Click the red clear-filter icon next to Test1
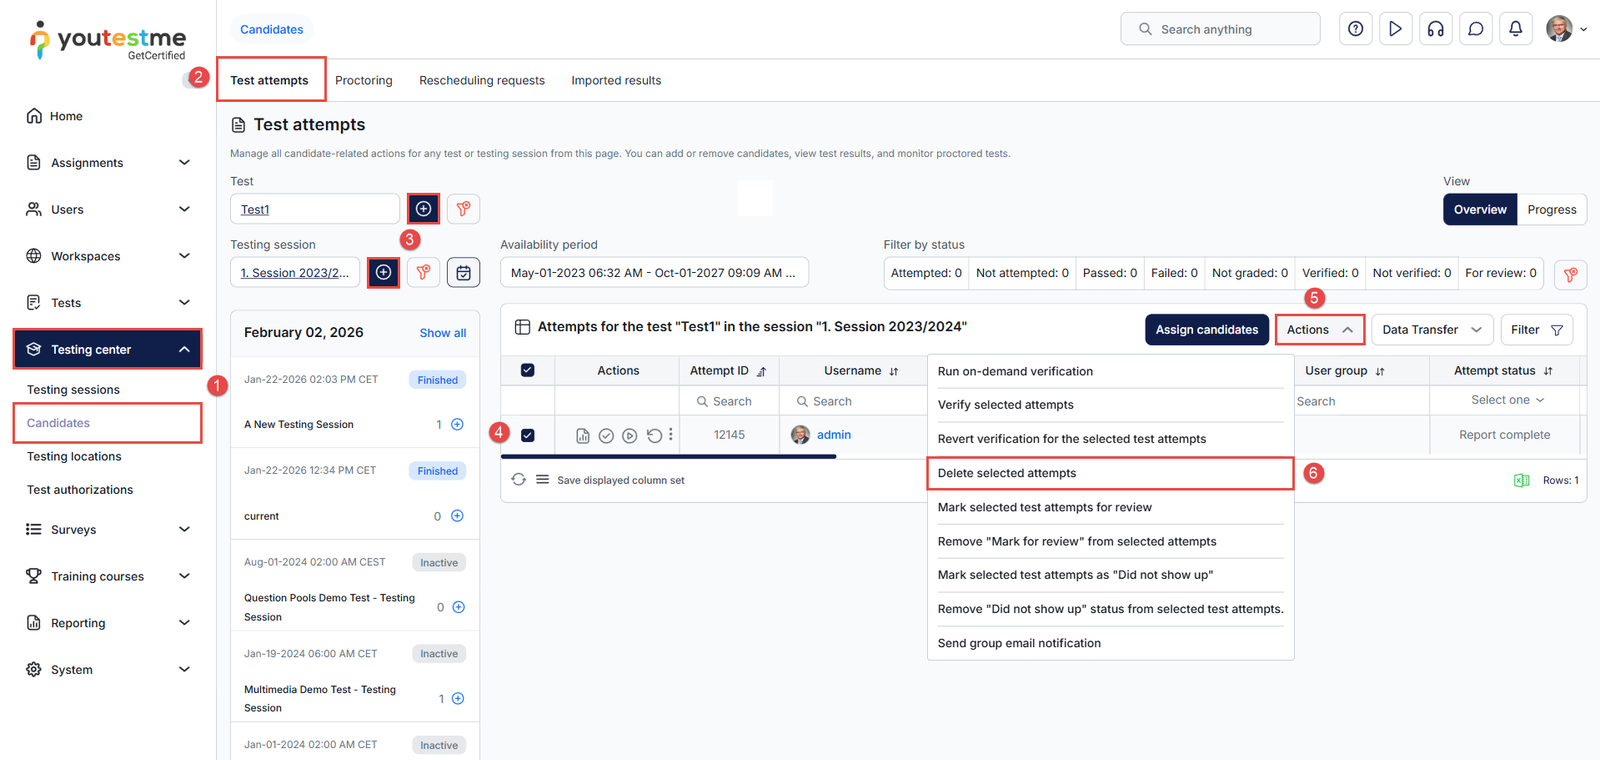 (x=463, y=209)
